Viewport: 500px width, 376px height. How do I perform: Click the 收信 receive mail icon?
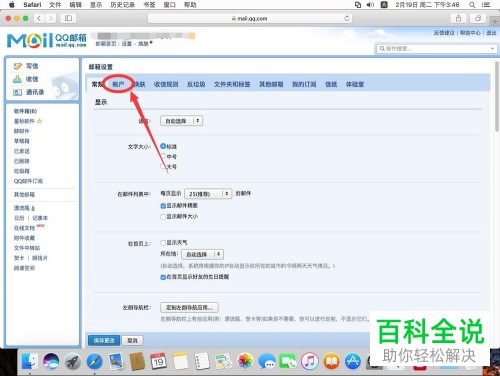click(17, 79)
